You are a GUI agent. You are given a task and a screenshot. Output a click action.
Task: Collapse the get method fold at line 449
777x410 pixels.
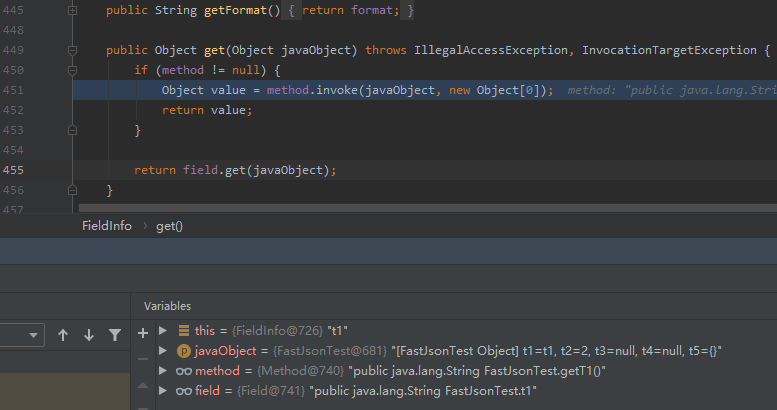pyautogui.click(x=72, y=50)
